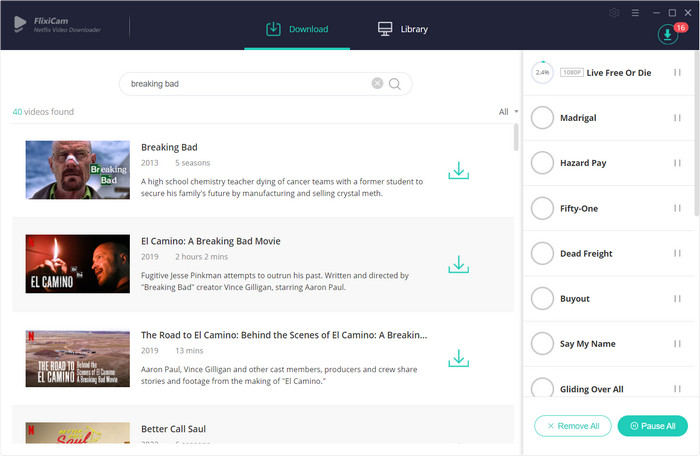This screenshot has width=700, height=456.
Task: Click the 1080P quality badge
Action: pyautogui.click(x=571, y=72)
